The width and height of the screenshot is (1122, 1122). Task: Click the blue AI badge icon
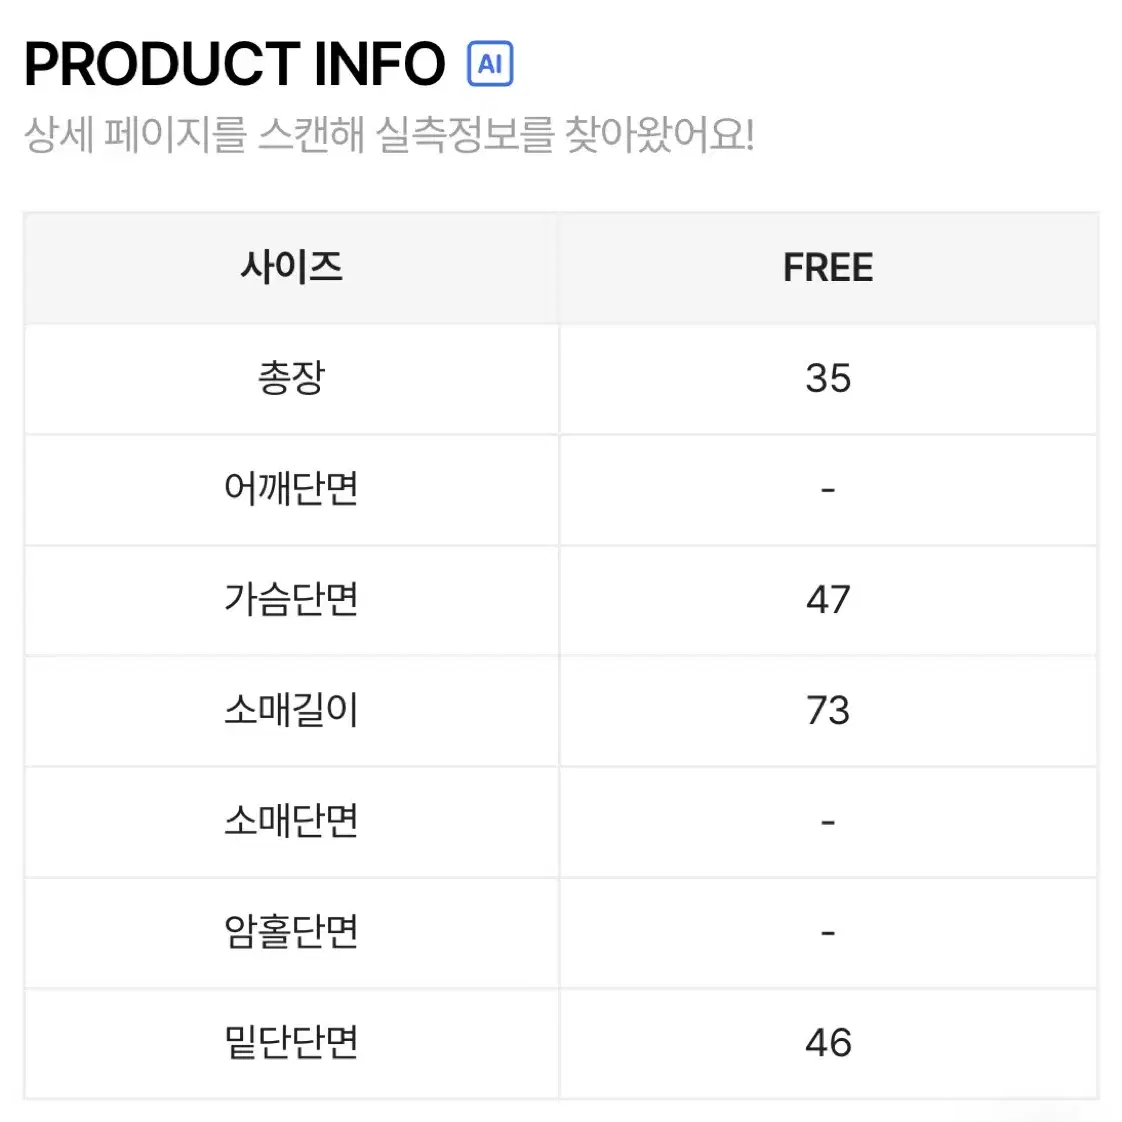point(490,64)
